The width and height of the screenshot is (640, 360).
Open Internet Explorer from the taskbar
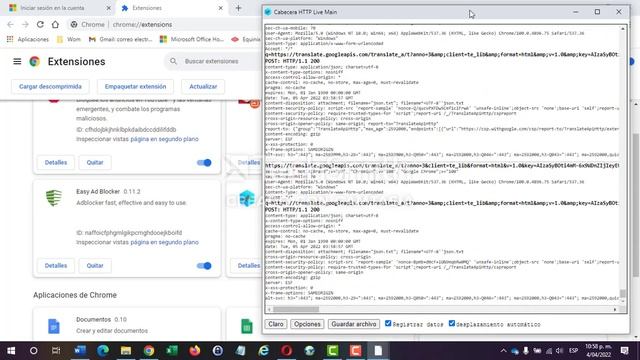pos(264,351)
